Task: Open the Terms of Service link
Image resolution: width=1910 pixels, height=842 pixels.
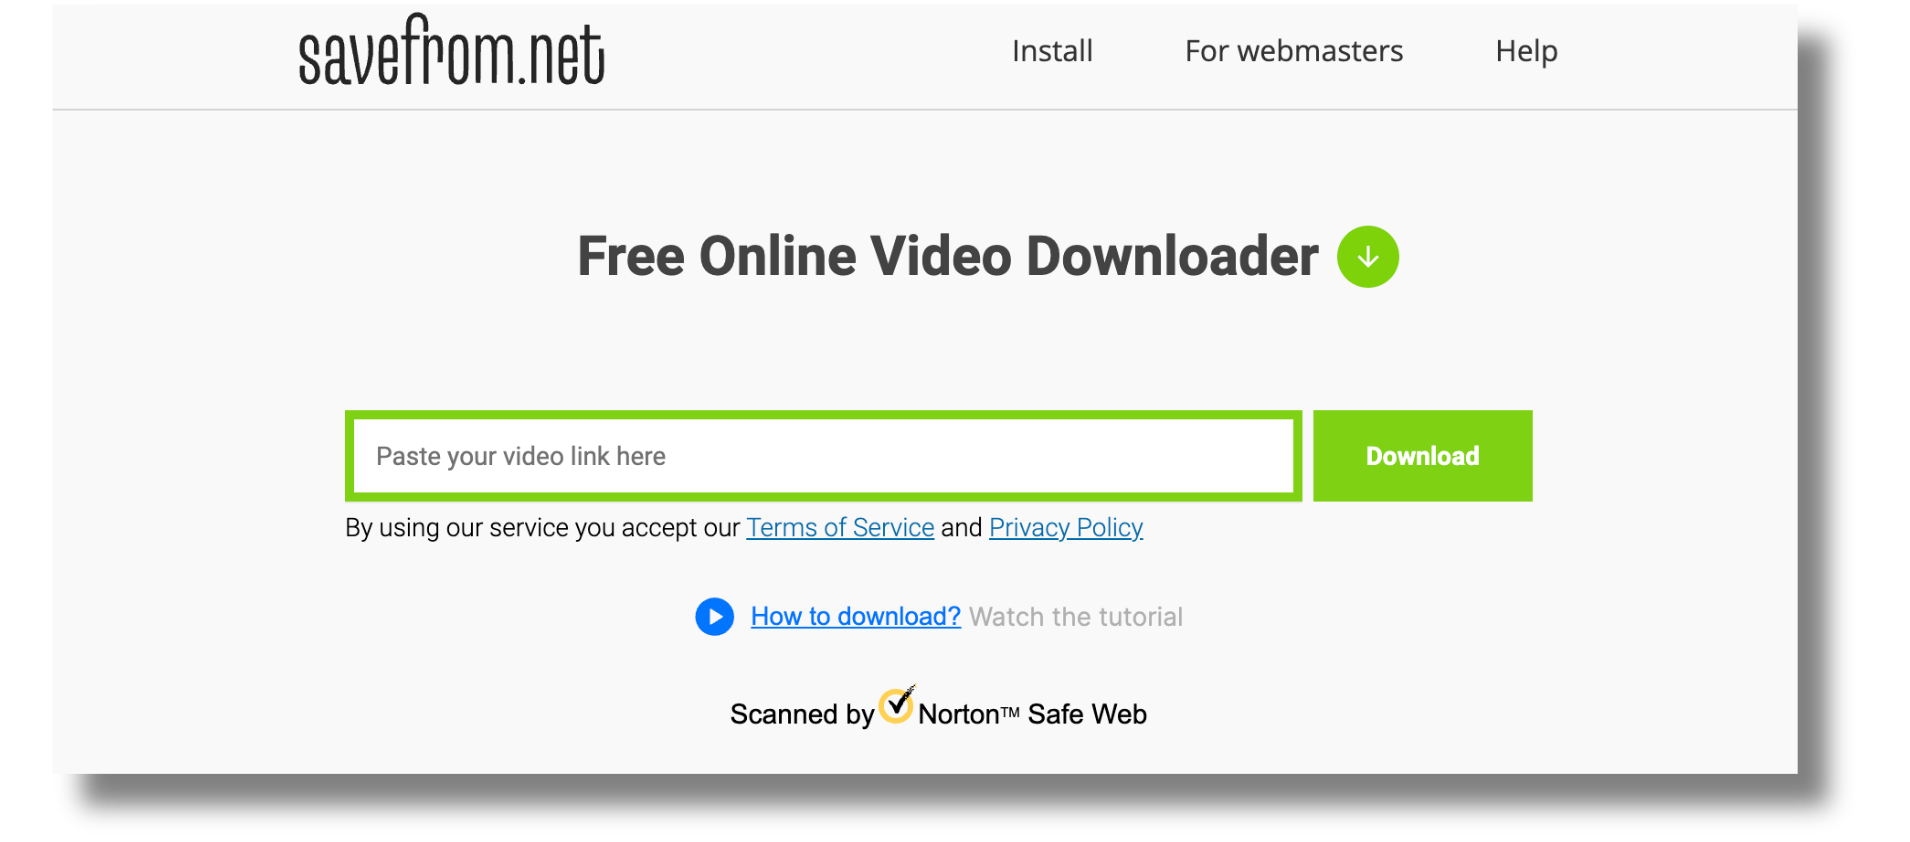Action: (840, 528)
